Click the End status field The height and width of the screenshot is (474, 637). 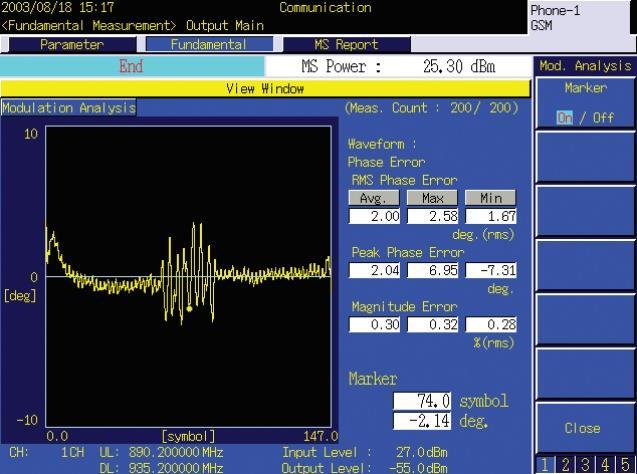[132, 66]
